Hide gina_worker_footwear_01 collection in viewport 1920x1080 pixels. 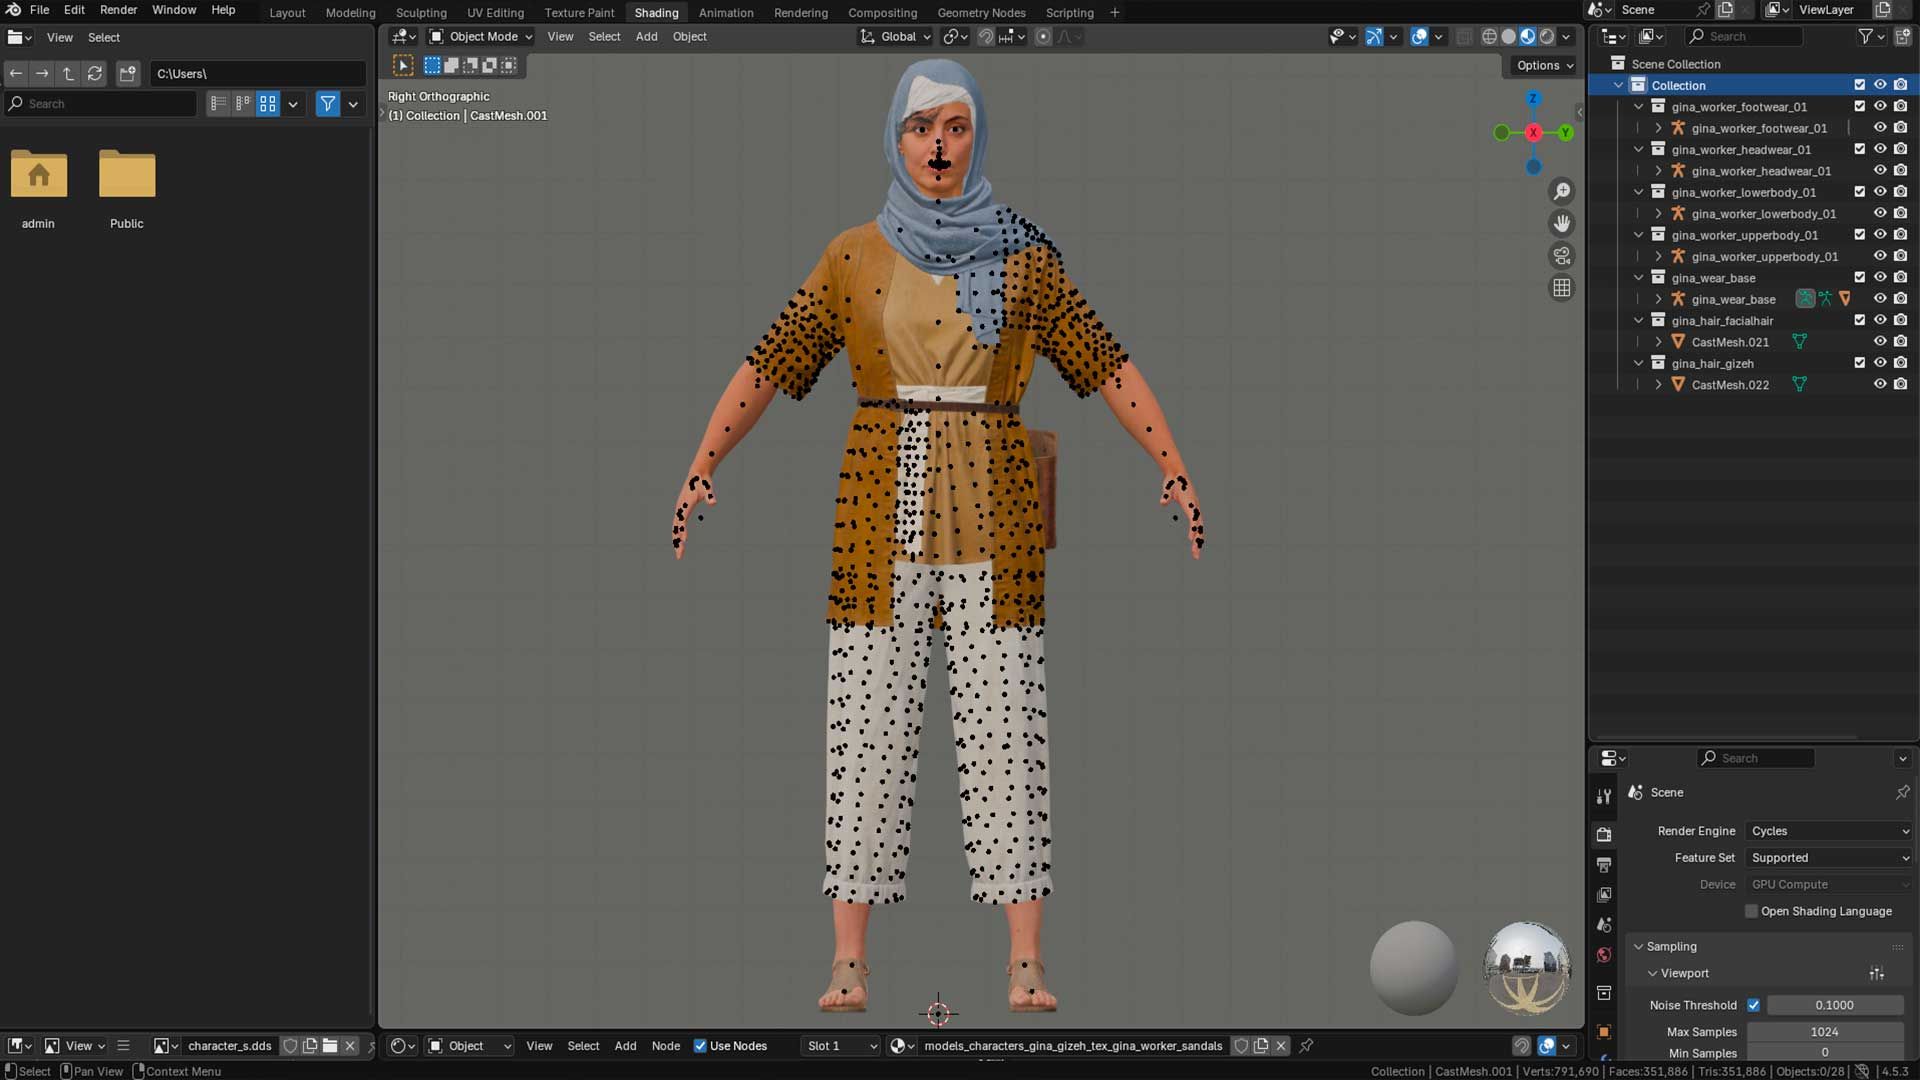coord(1880,106)
